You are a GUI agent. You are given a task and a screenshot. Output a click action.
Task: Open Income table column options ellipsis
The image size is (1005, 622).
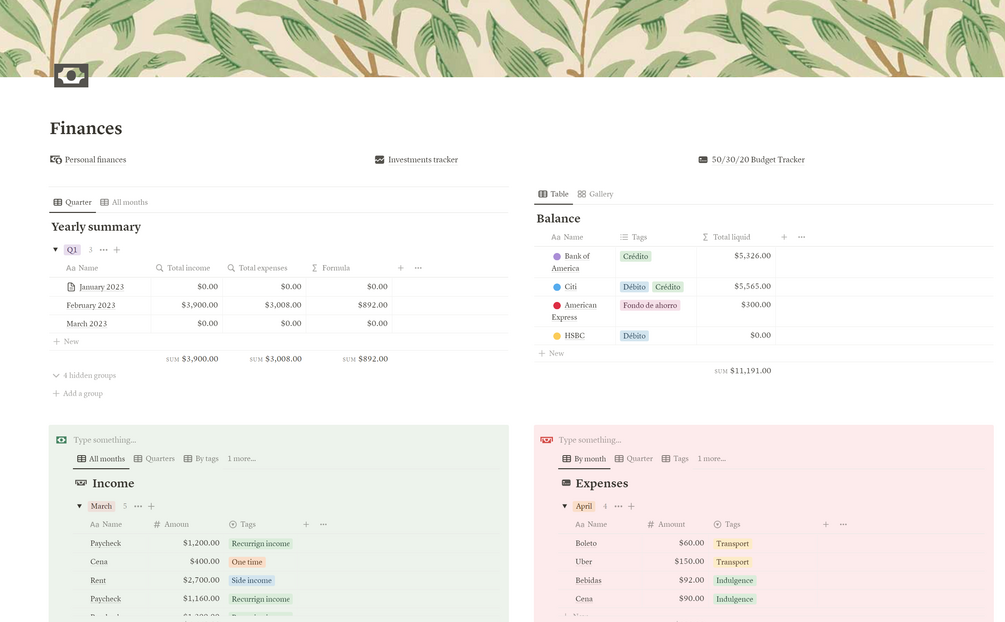tap(324, 525)
